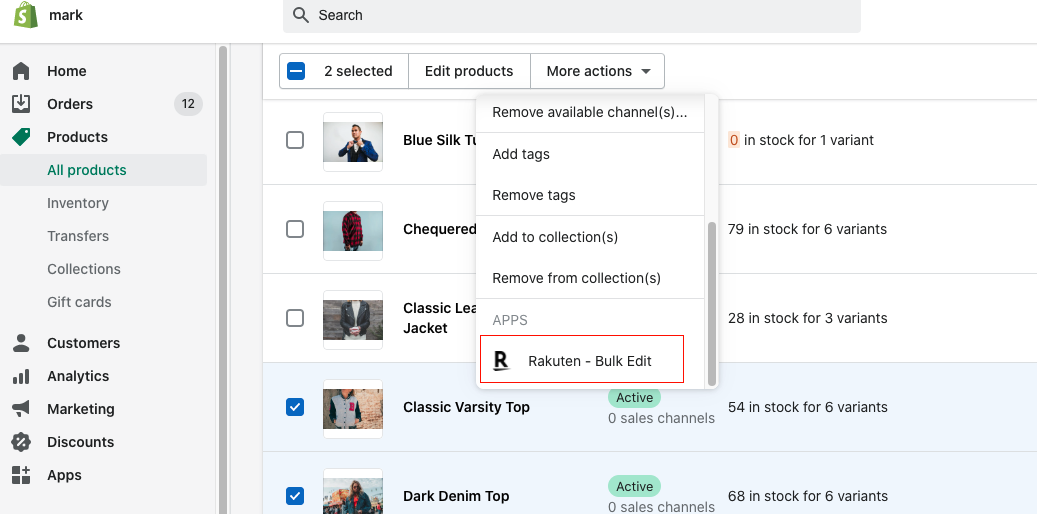Image resolution: width=1037 pixels, height=514 pixels.
Task: Select Rakuten - Bulk Edit app action
Action: (x=582, y=359)
